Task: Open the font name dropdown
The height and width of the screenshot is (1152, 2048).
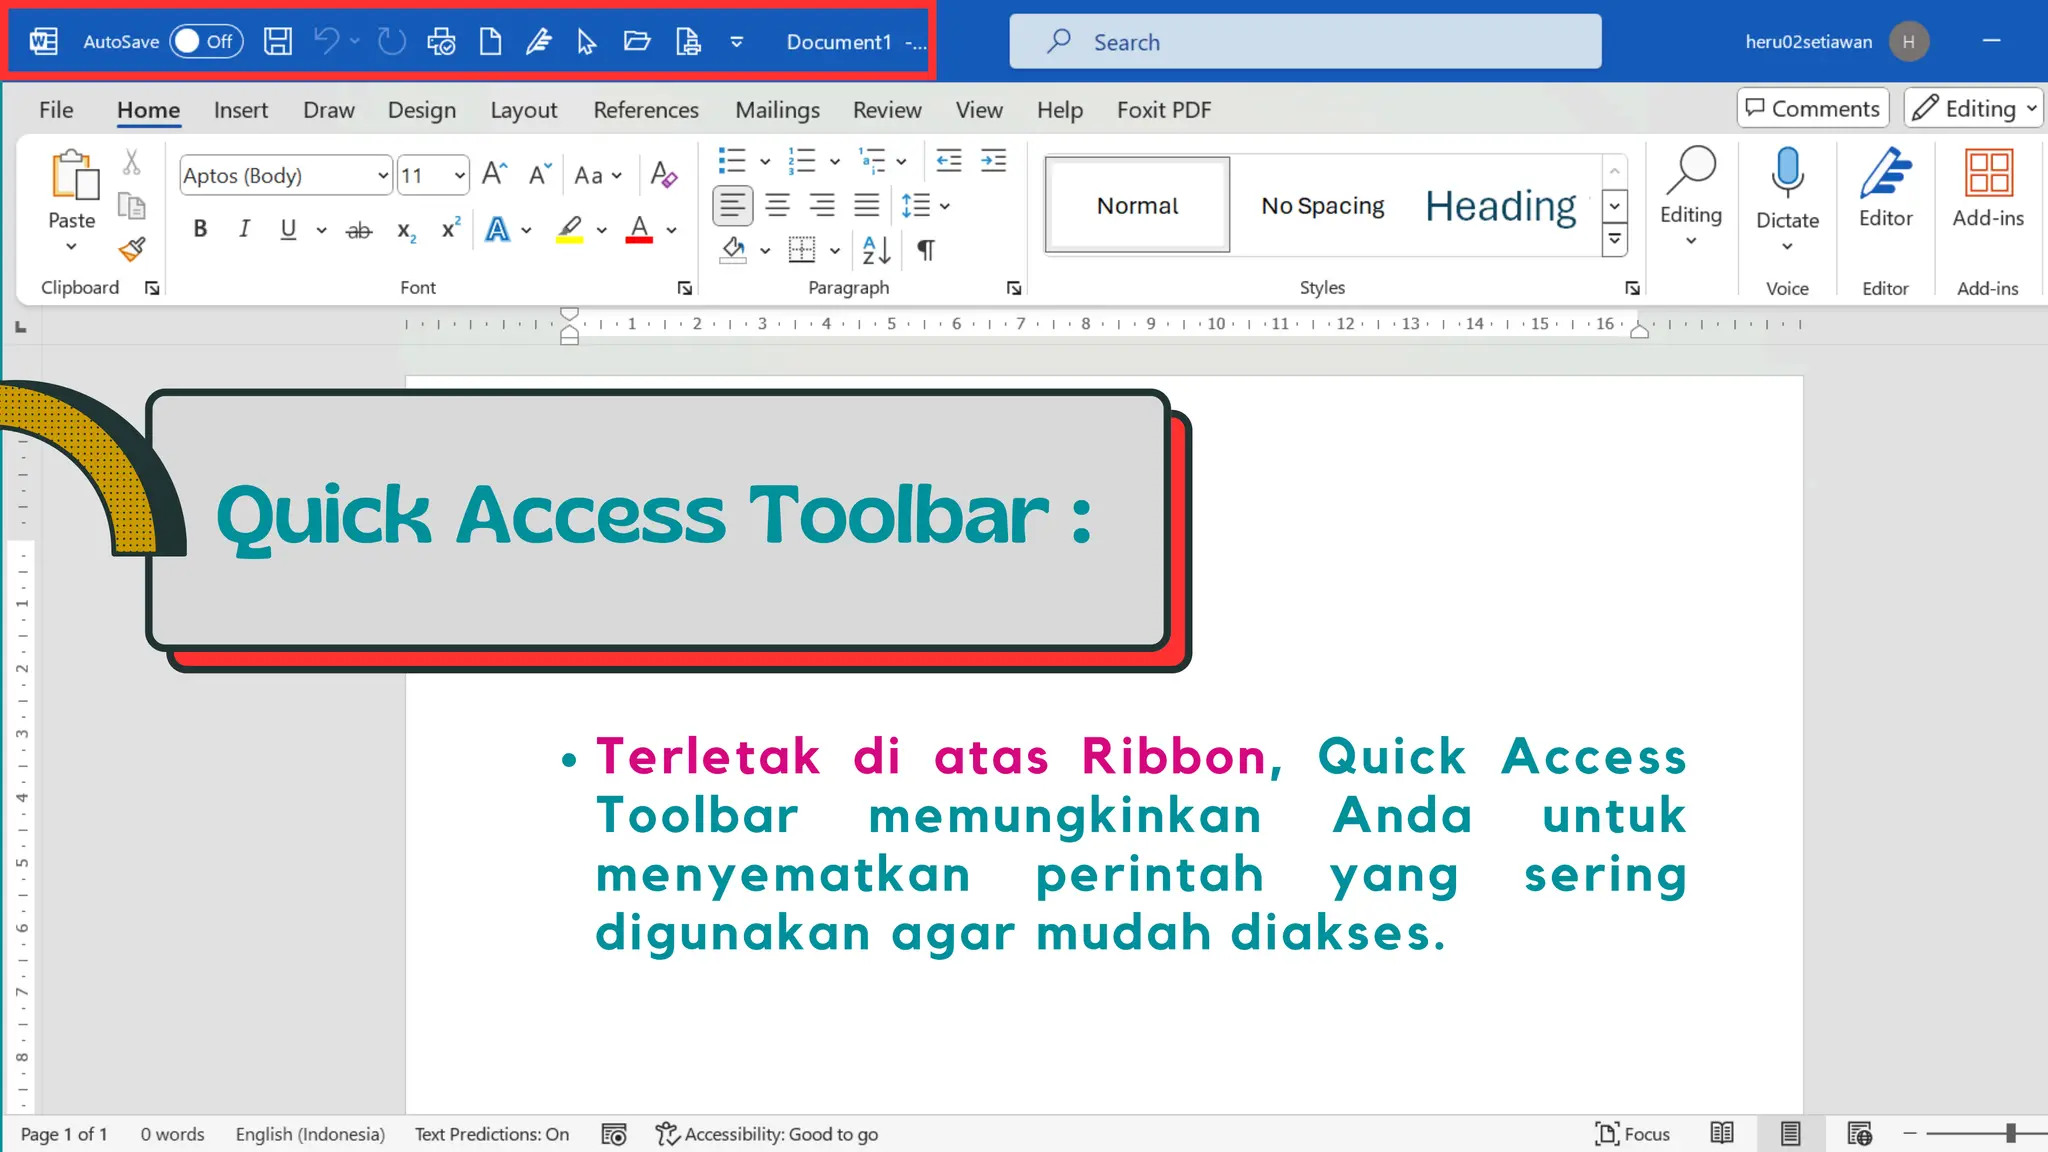Action: 382,176
